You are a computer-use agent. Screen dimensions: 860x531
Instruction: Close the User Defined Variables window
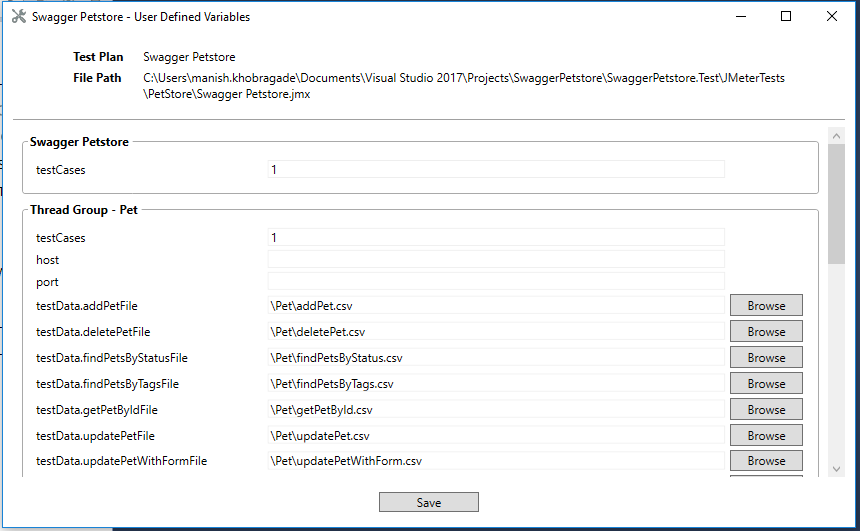coord(831,16)
